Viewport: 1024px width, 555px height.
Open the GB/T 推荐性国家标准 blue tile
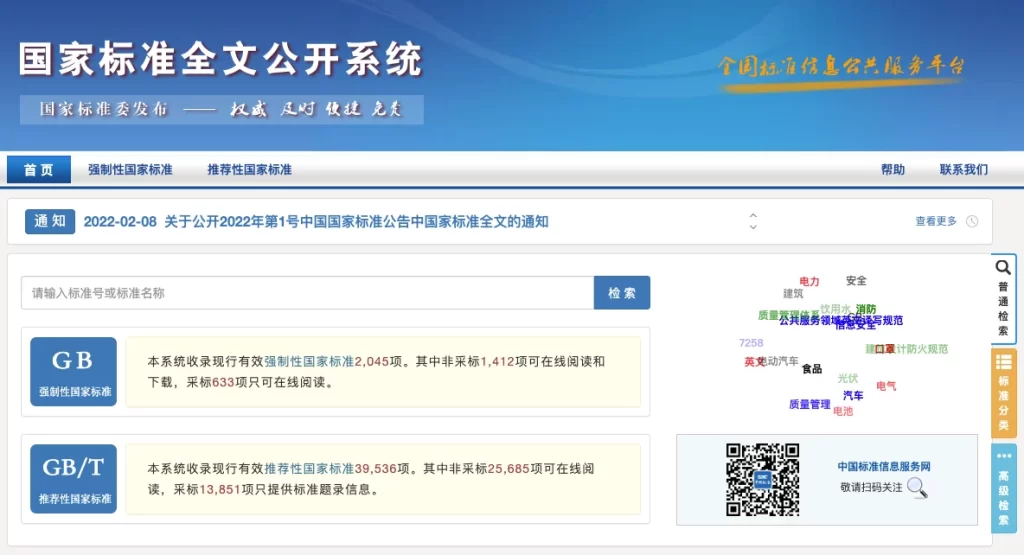(73, 479)
